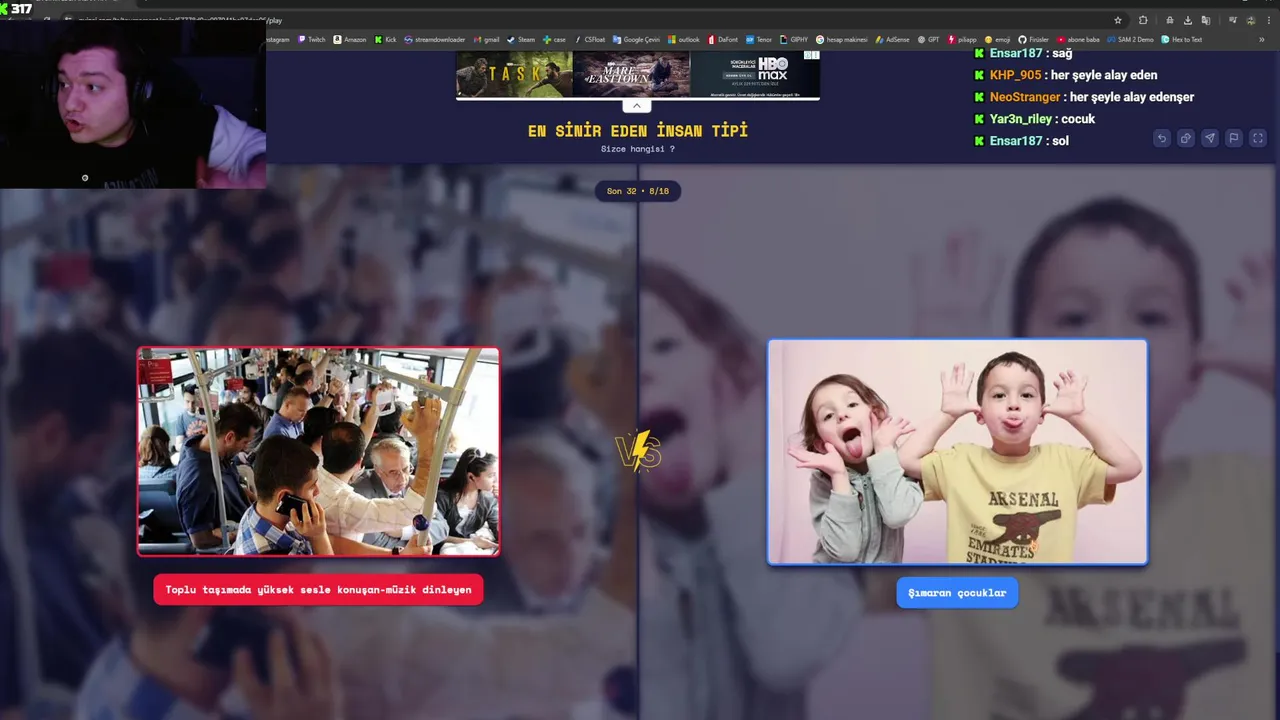Open the piliapp bookmark
This screenshot has width=1280, height=720.
(x=962, y=40)
